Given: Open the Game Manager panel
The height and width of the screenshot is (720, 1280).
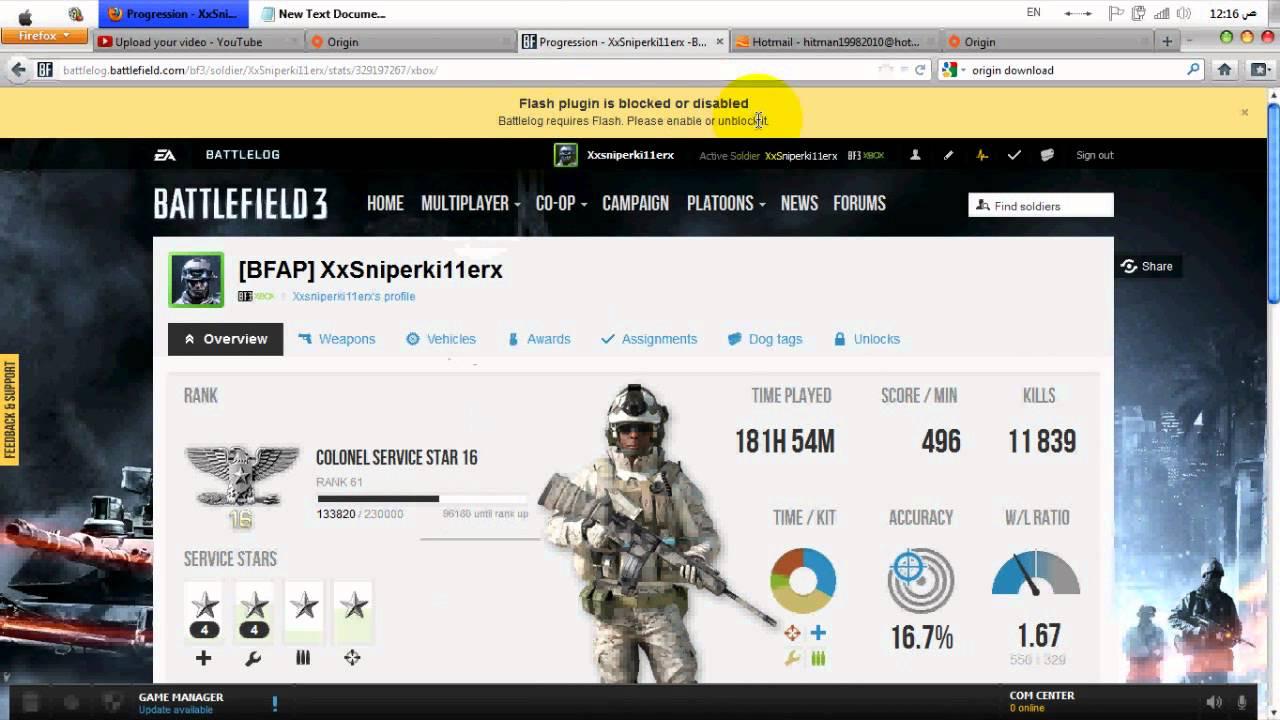Looking at the screenshot, I should (x=181, y=702).
